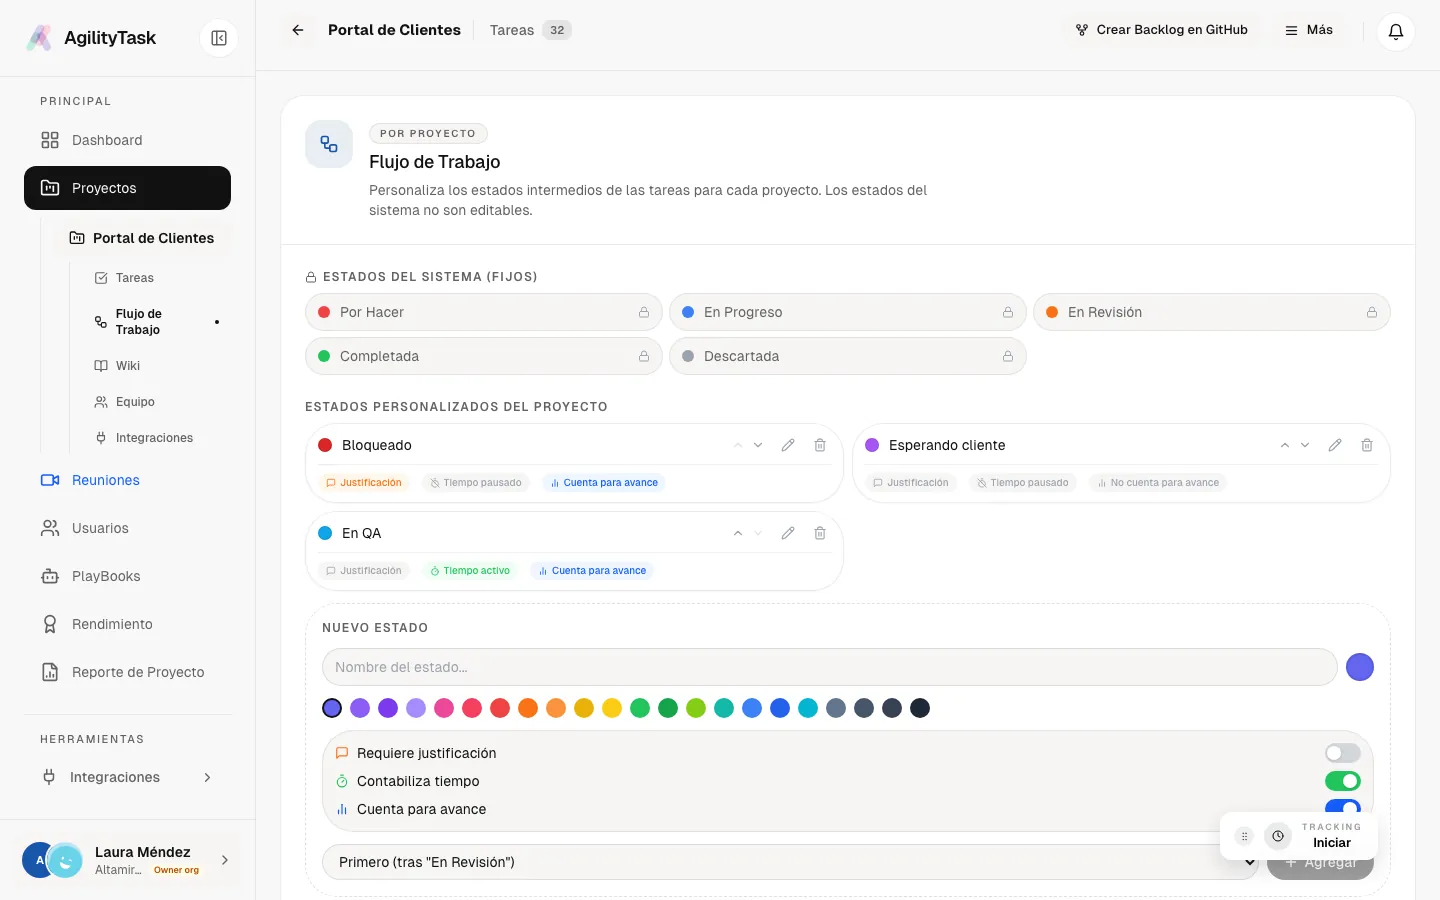Start tracking with Iniciar

1331,843
